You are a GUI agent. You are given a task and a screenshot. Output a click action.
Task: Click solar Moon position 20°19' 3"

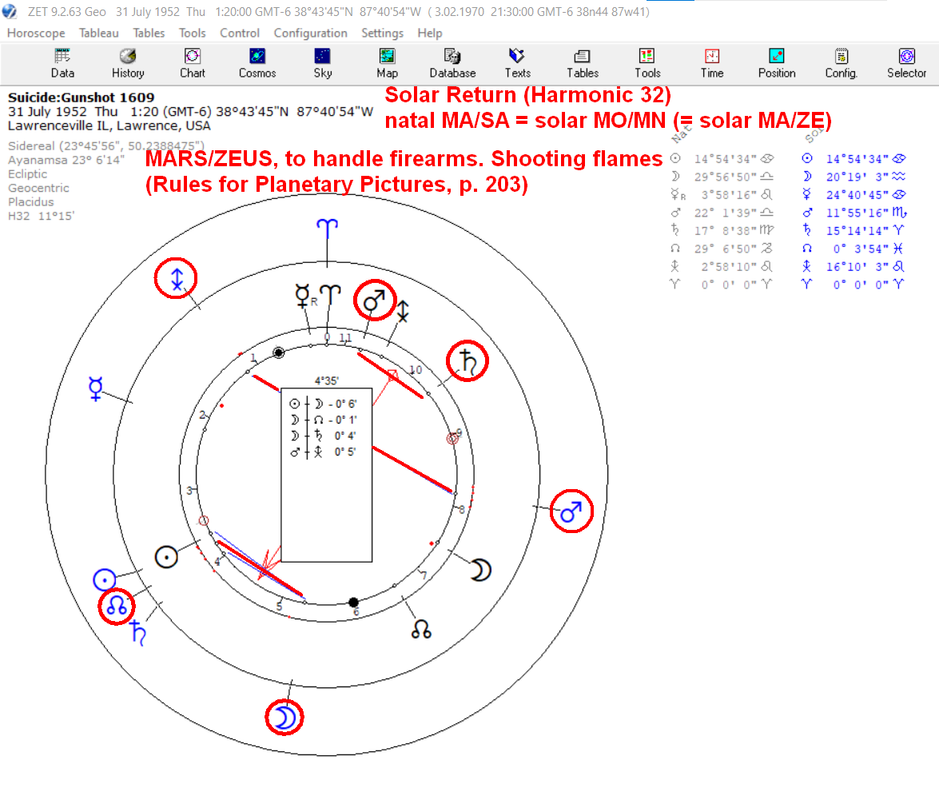(x=858, y=177)
